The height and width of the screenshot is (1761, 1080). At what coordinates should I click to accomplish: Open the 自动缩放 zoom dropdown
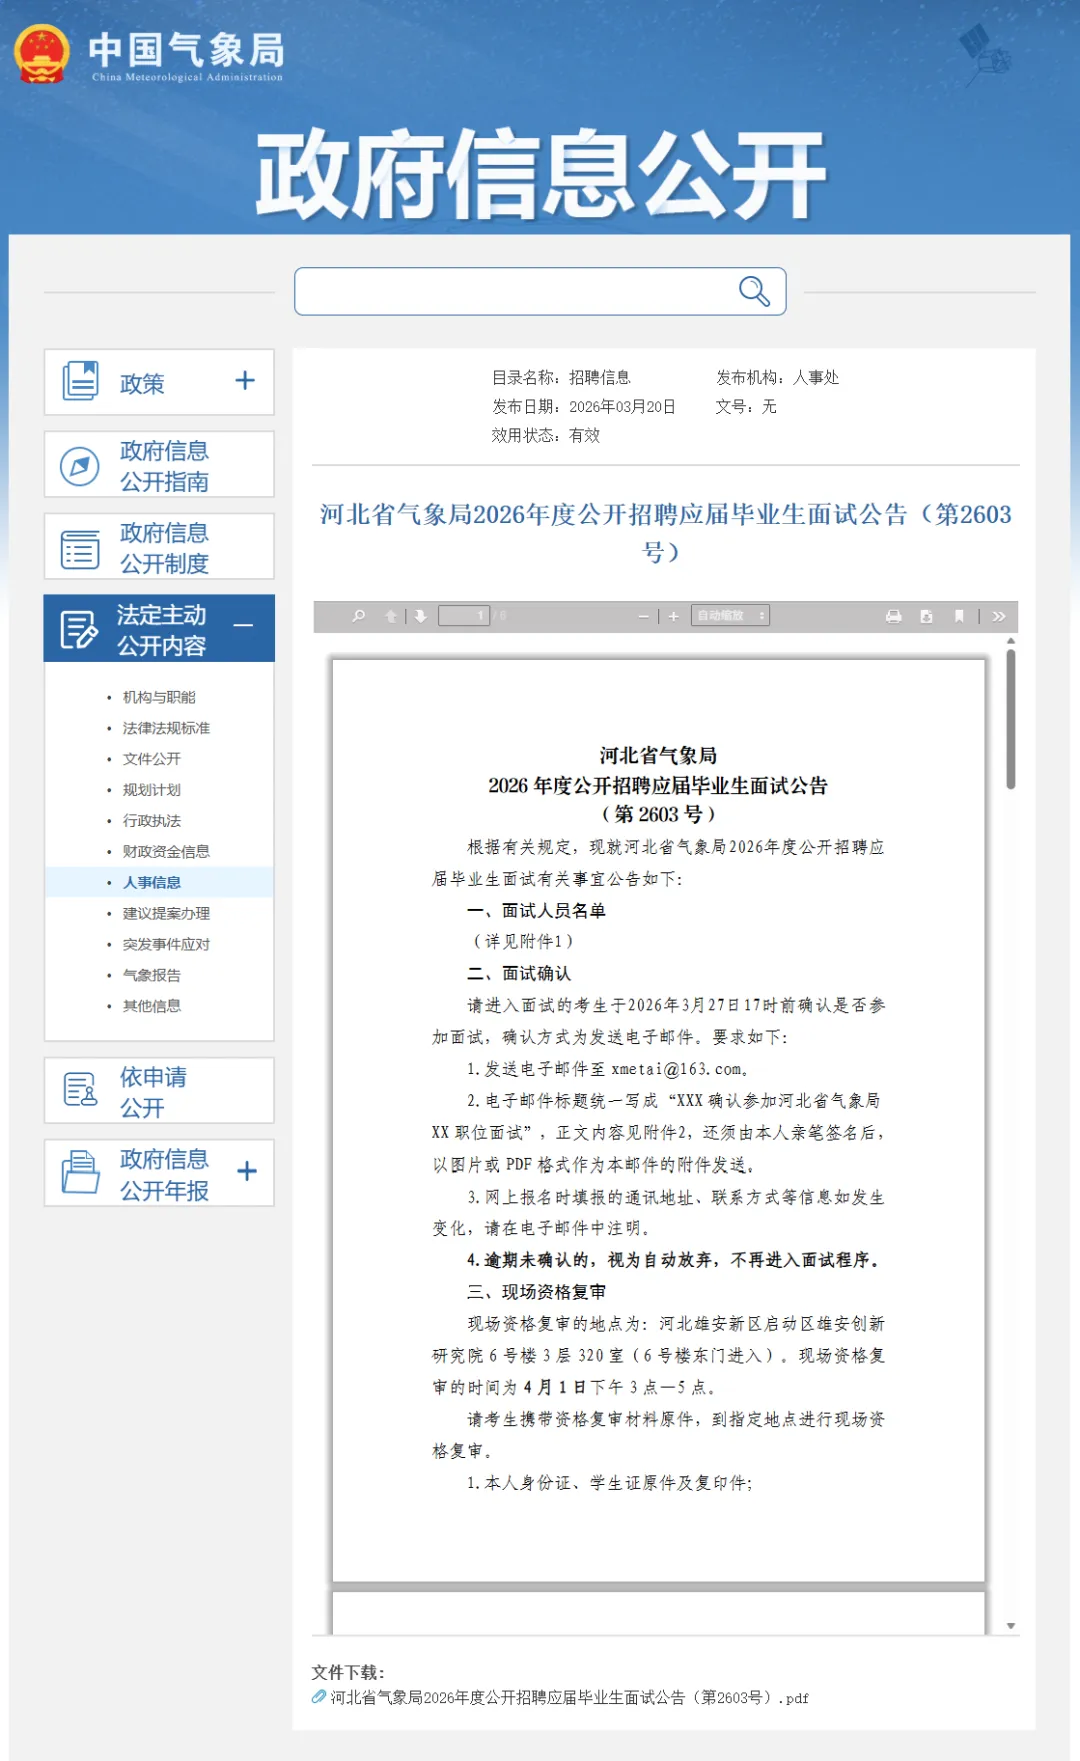[730, 616]
